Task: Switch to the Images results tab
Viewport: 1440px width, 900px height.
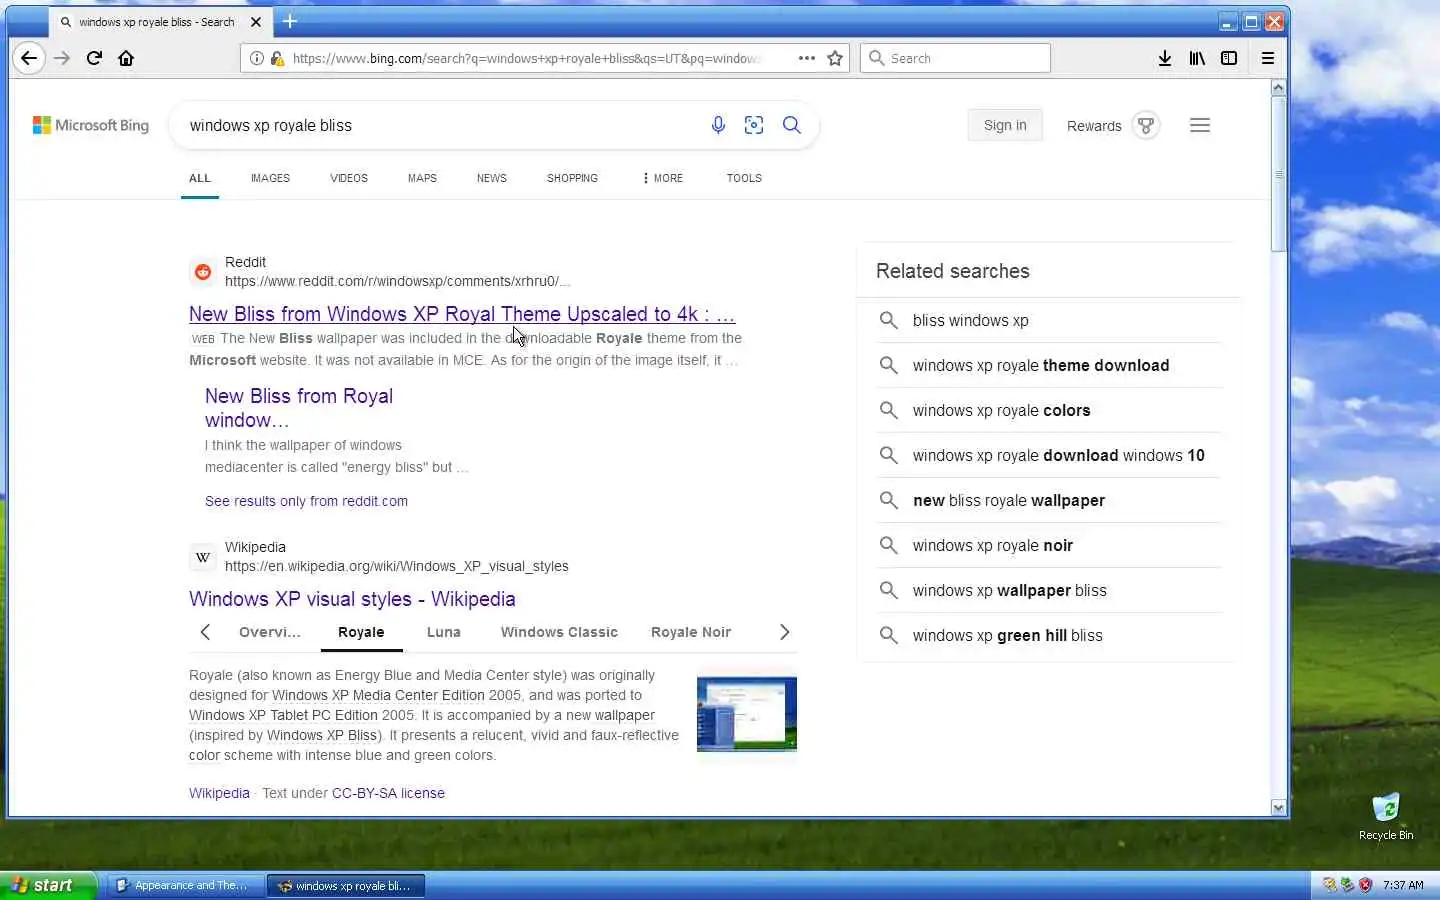Action: 270,178
